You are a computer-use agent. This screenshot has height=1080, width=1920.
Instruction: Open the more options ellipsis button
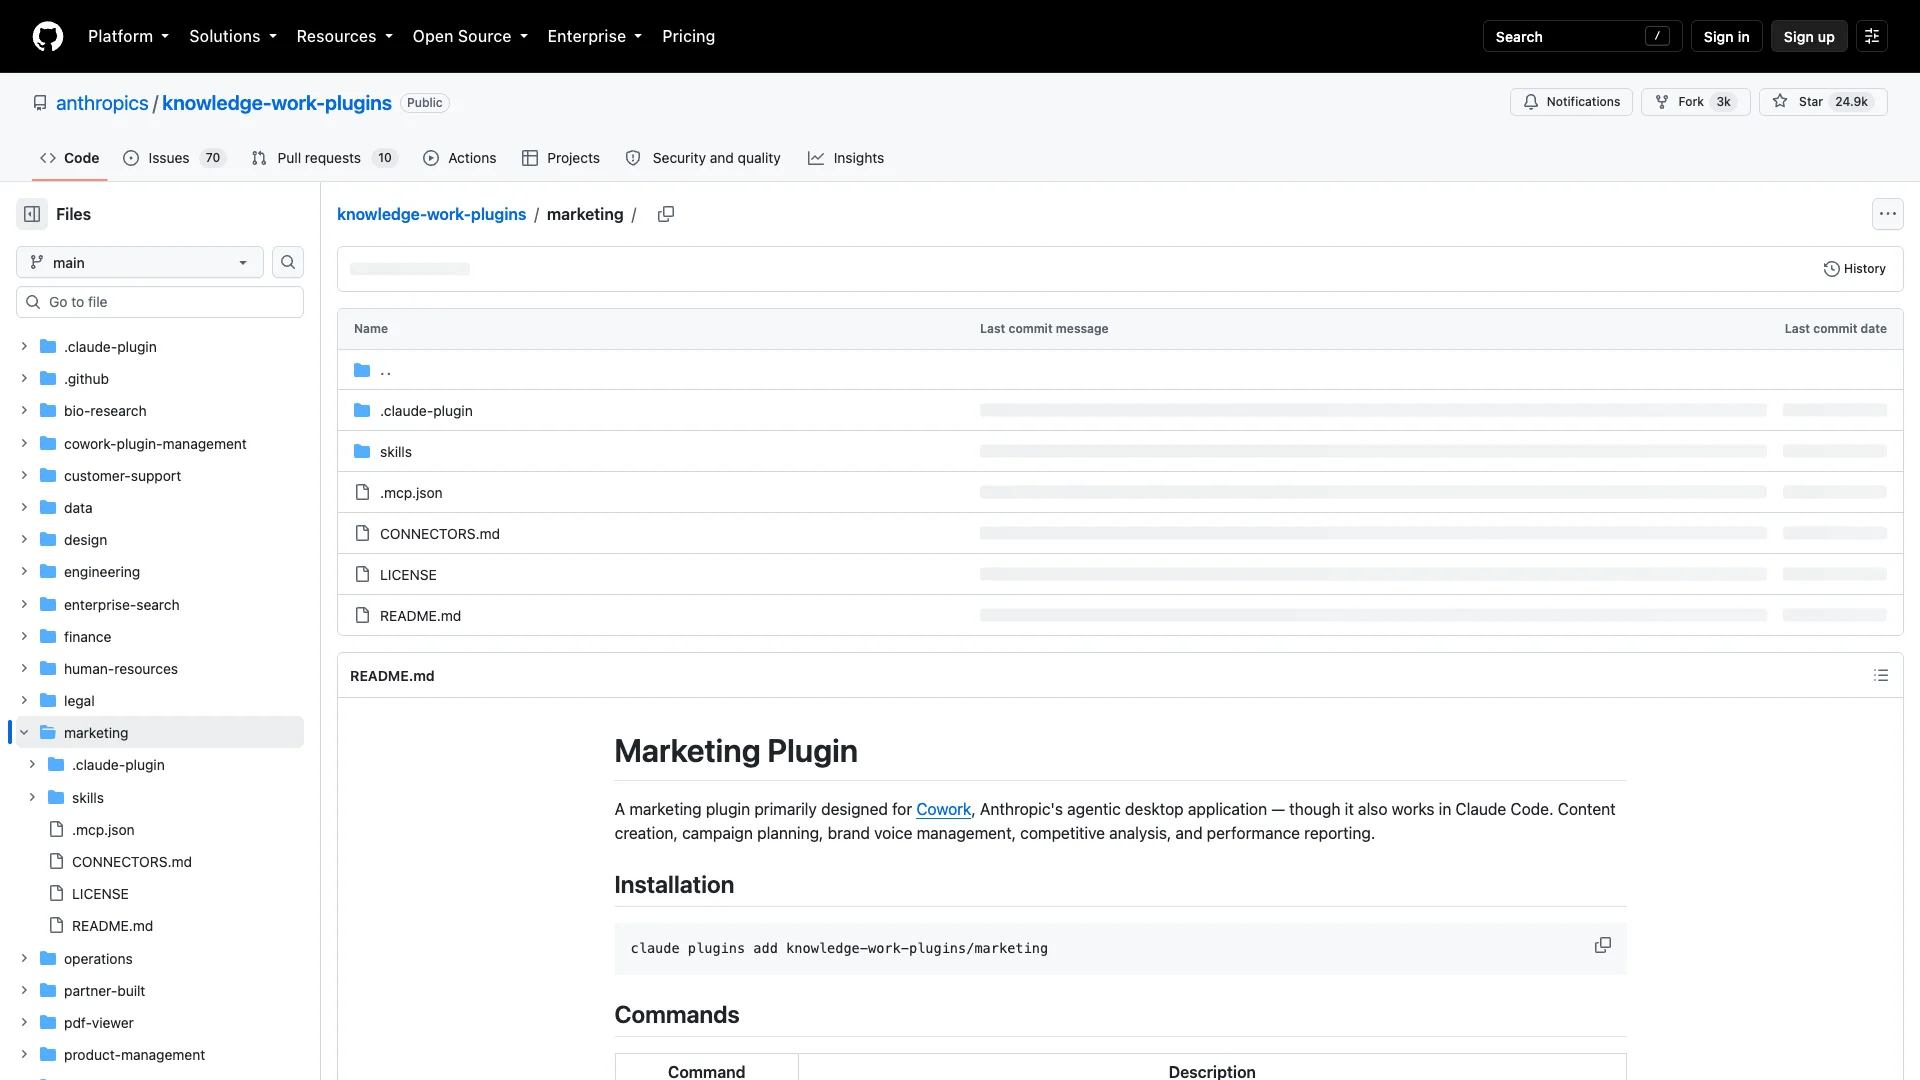click(1888, 214)
